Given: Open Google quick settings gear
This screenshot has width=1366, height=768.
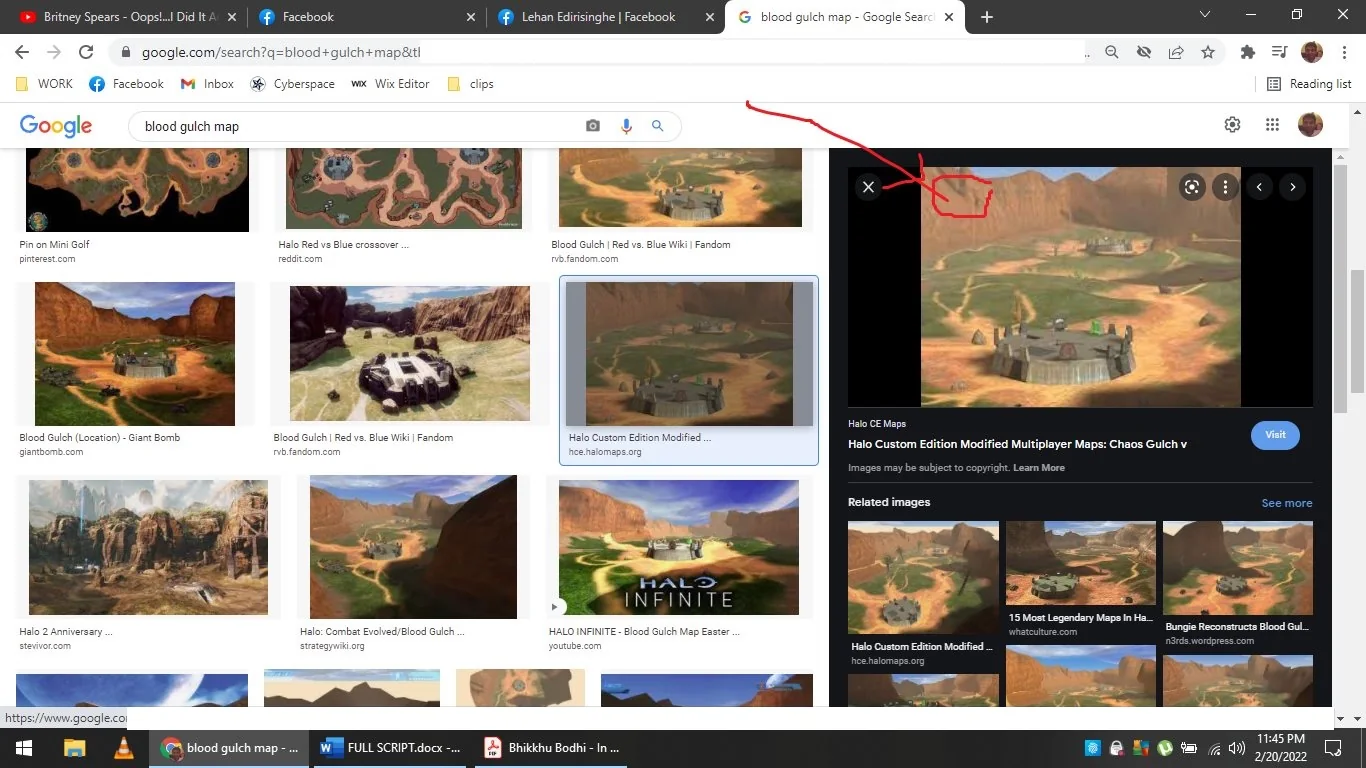Looking at the screenshot, I should [x=1232, y=124].
